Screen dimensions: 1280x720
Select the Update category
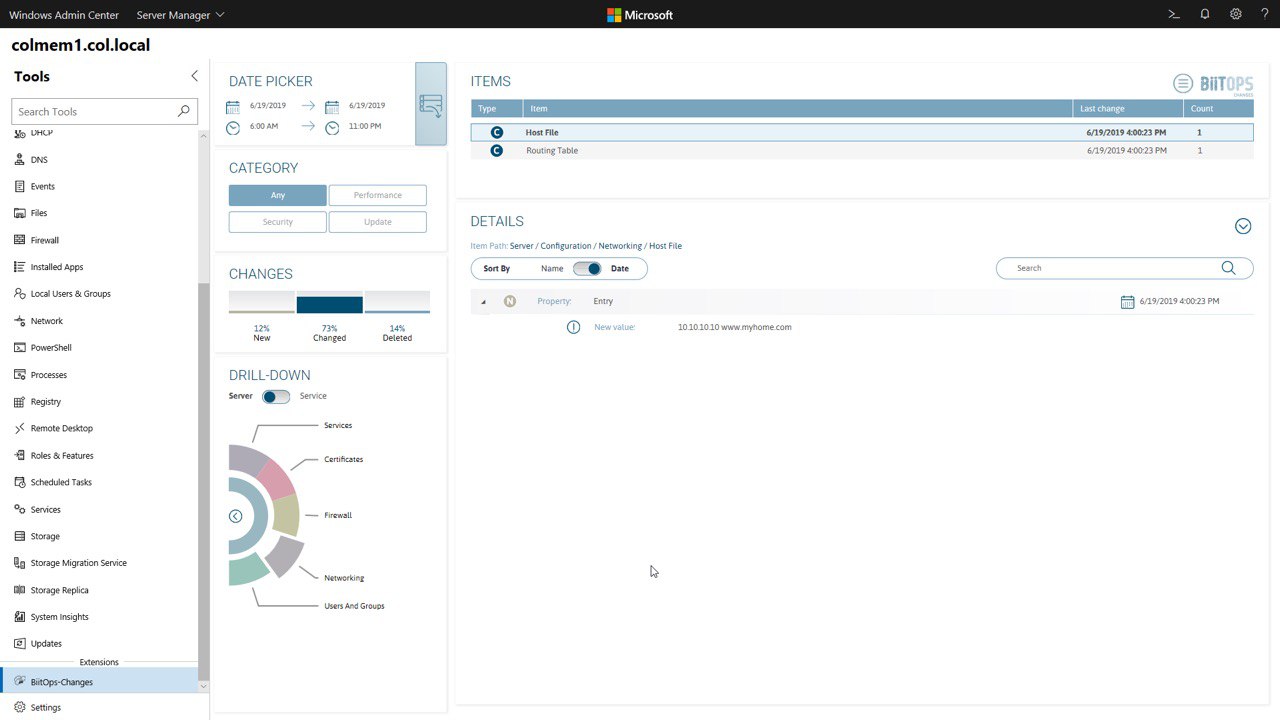coord(378,222)
